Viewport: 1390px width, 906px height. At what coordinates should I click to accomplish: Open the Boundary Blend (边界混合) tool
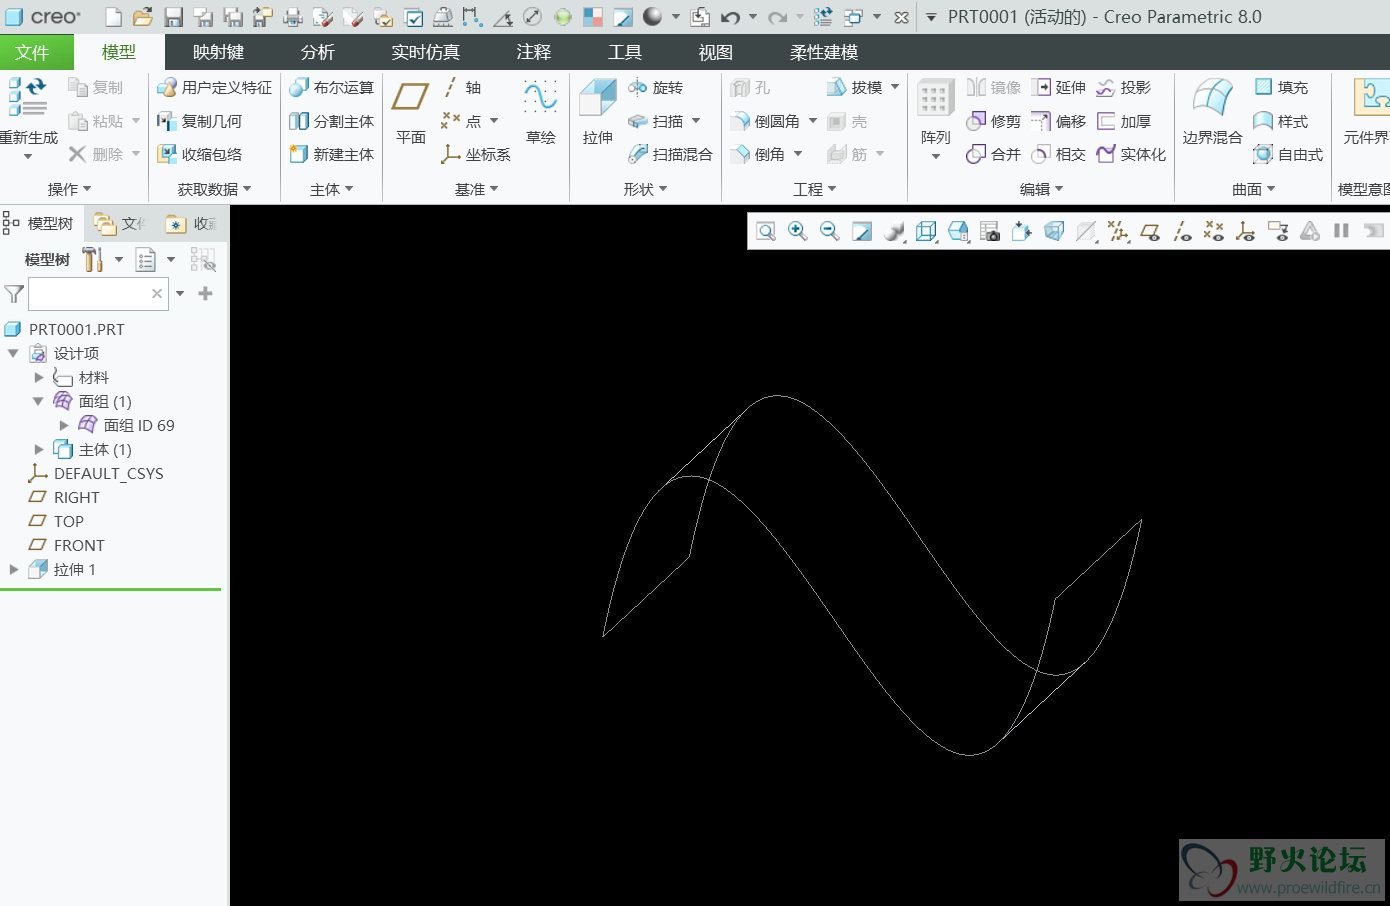pos(1212,112)
